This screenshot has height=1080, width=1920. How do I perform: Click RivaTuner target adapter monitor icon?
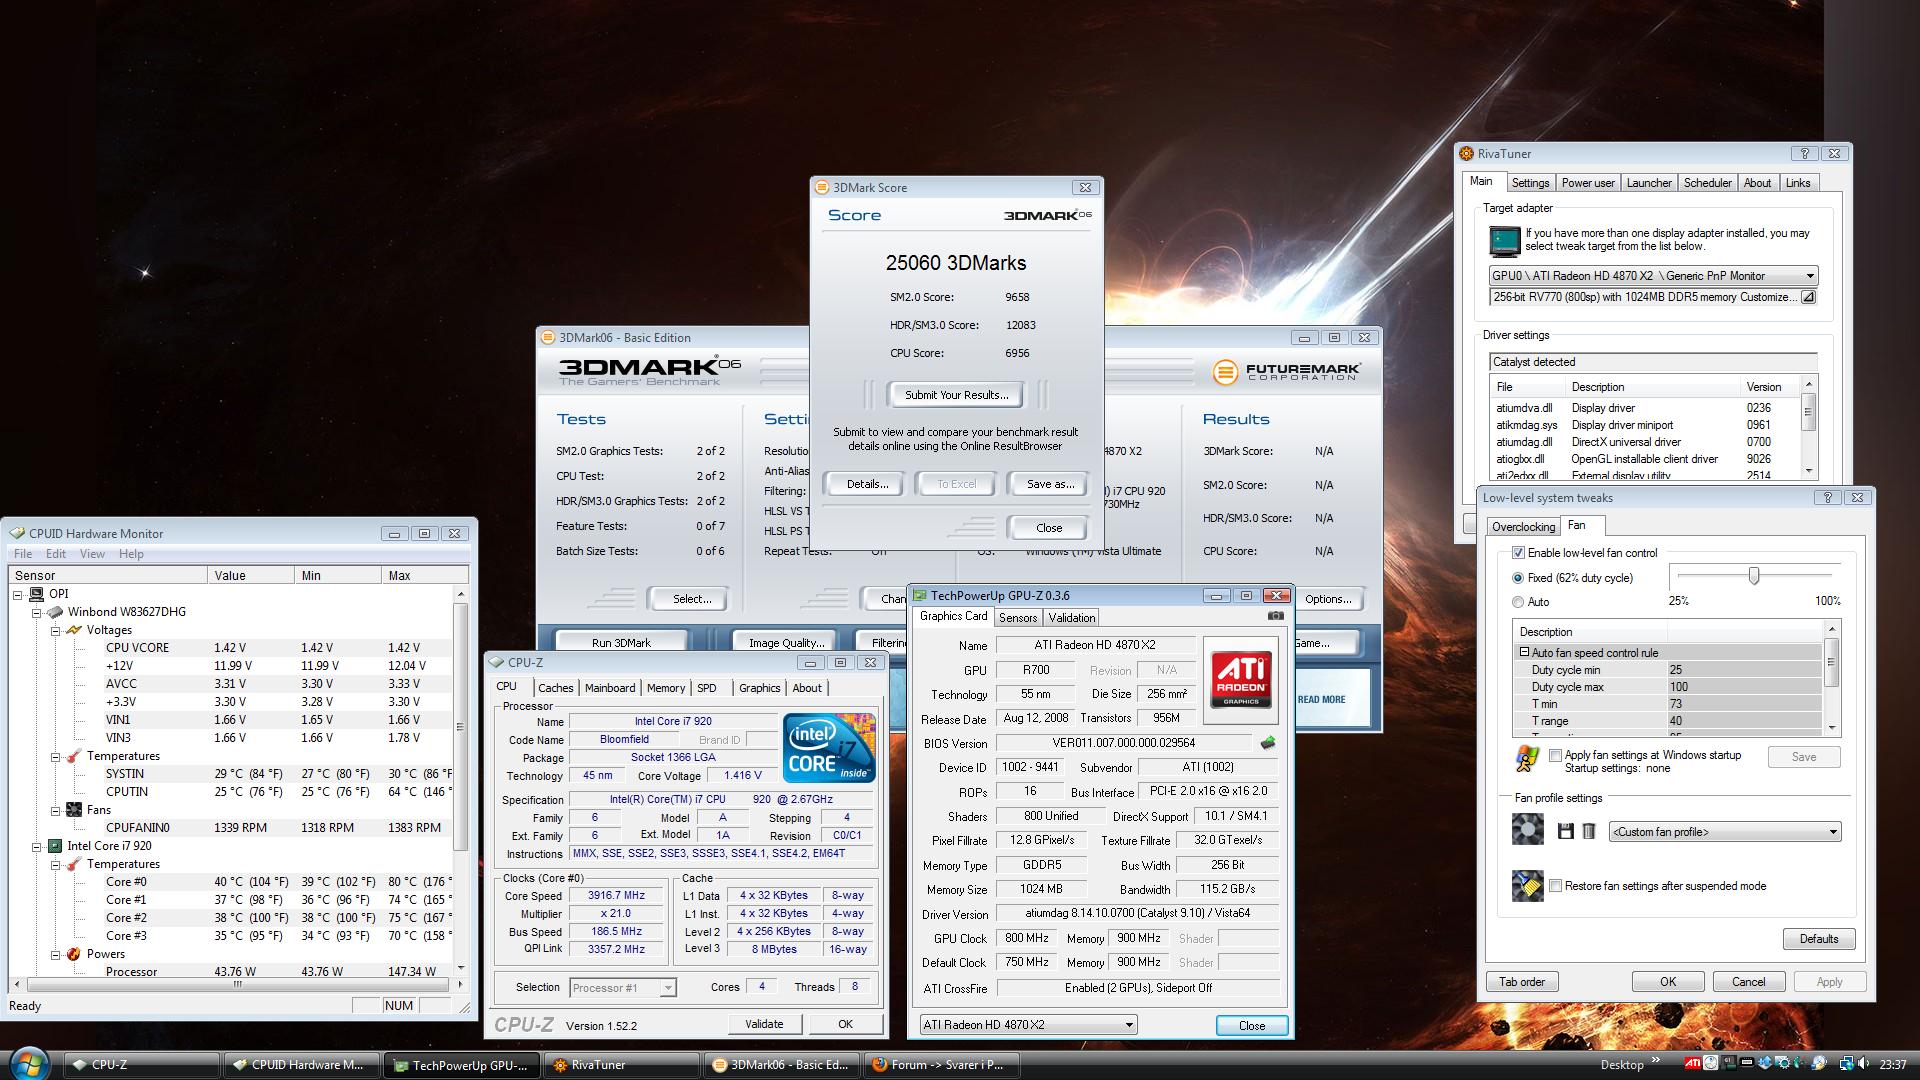point(1504,241)
